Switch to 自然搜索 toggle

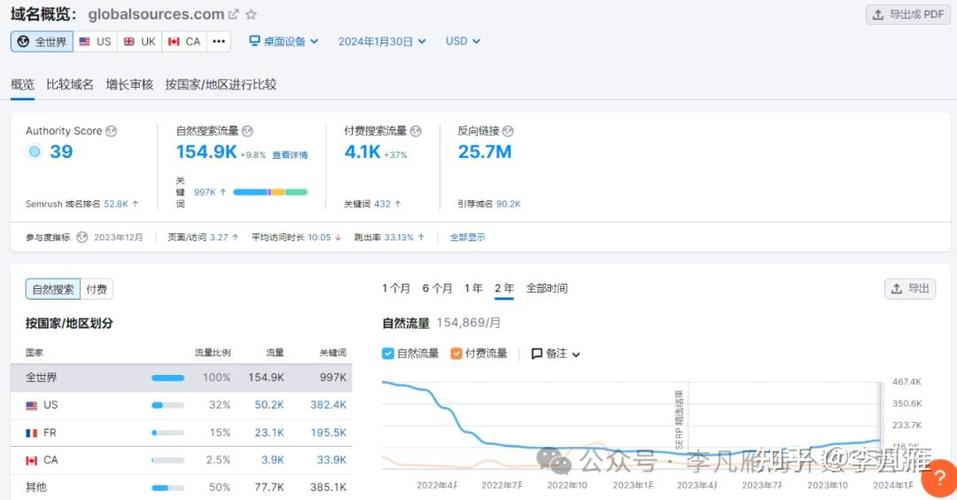pyautogui.click(x=53, y=289)
